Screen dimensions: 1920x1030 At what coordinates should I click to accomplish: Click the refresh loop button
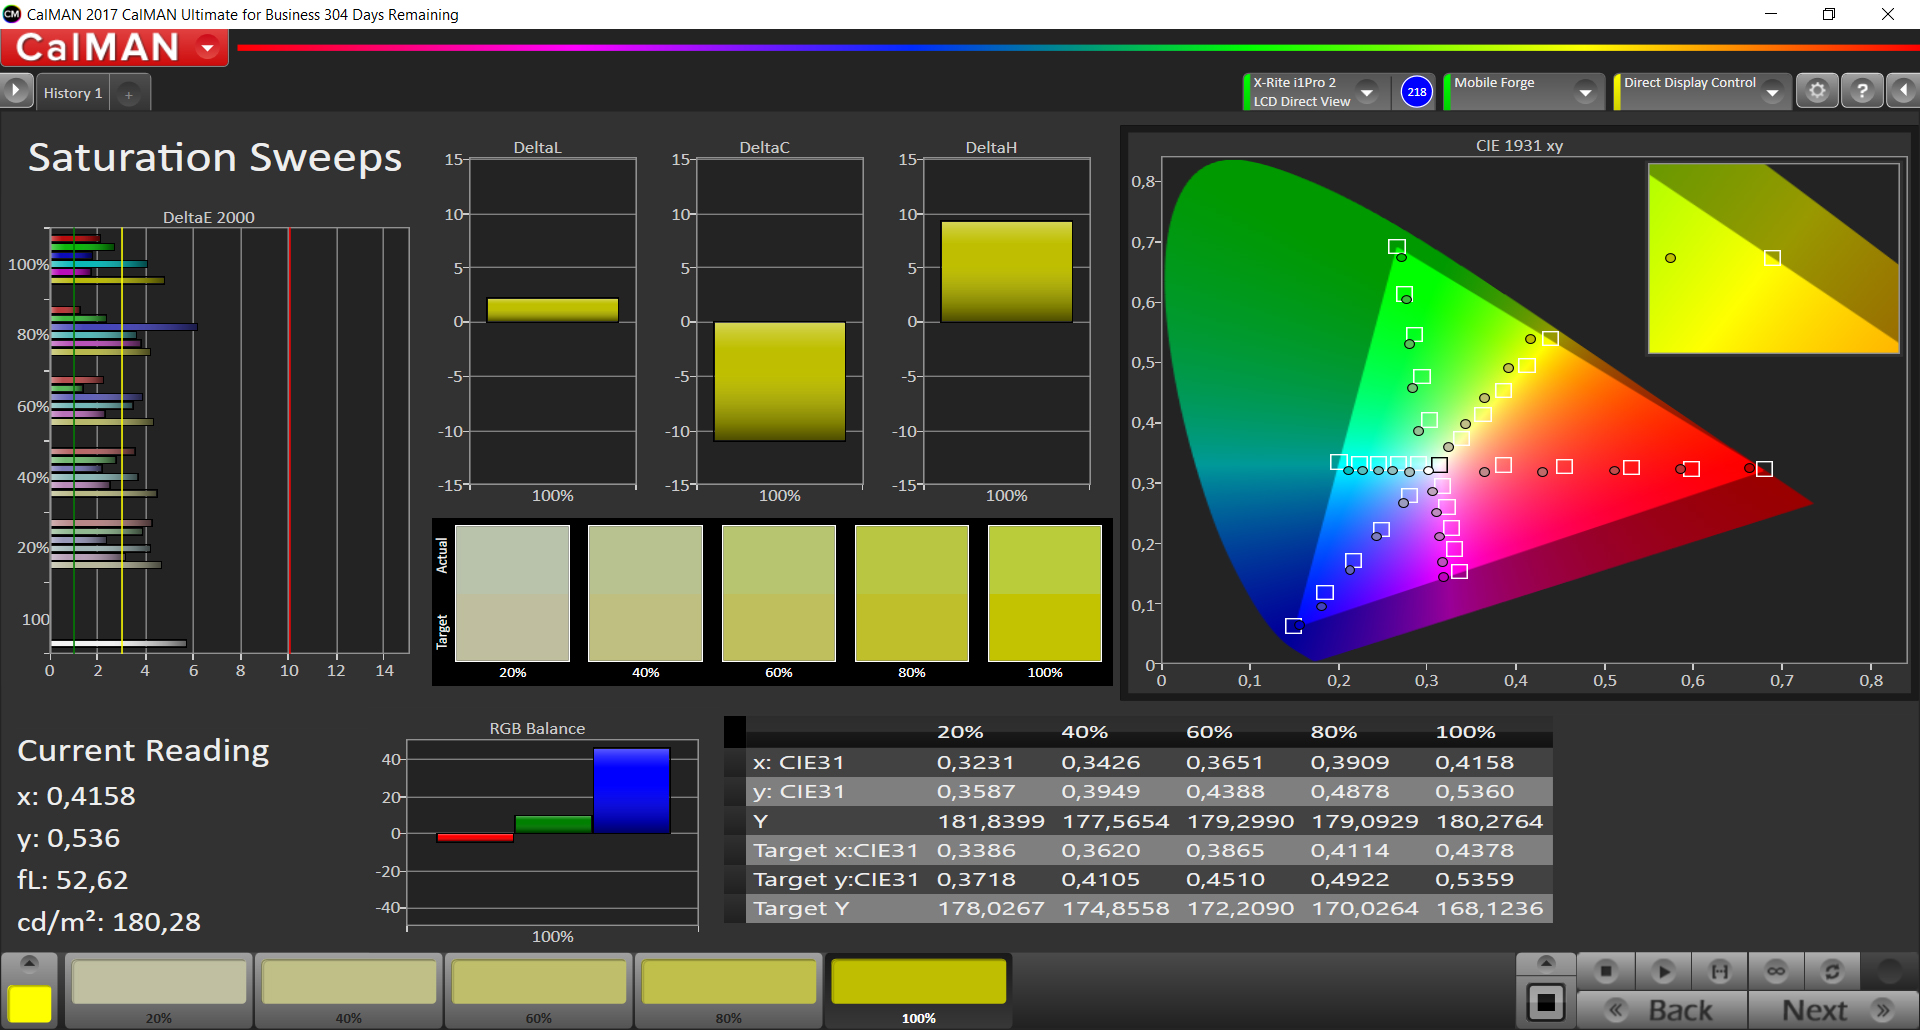(x=1832, y=970)
